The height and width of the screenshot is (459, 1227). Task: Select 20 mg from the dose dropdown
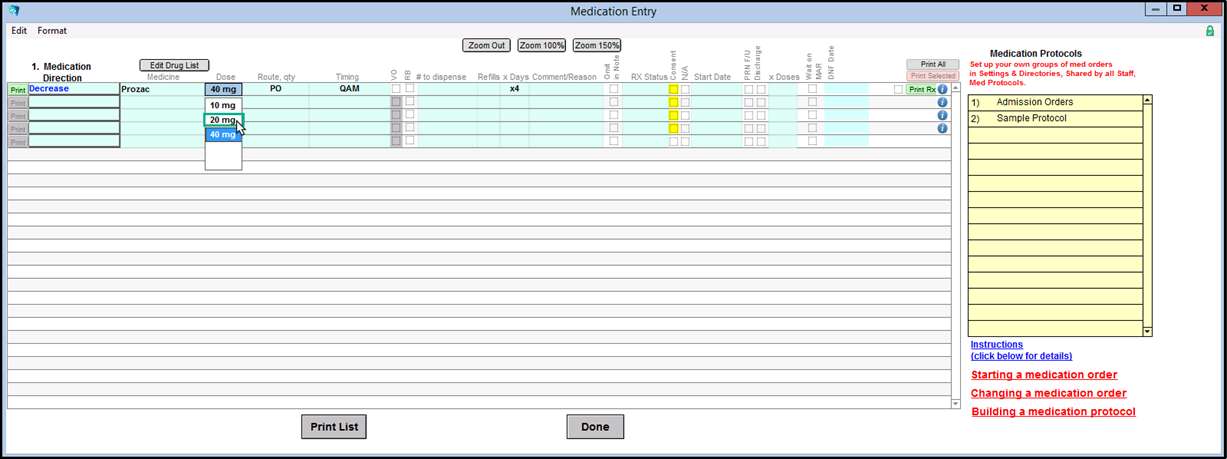[222, 120]
